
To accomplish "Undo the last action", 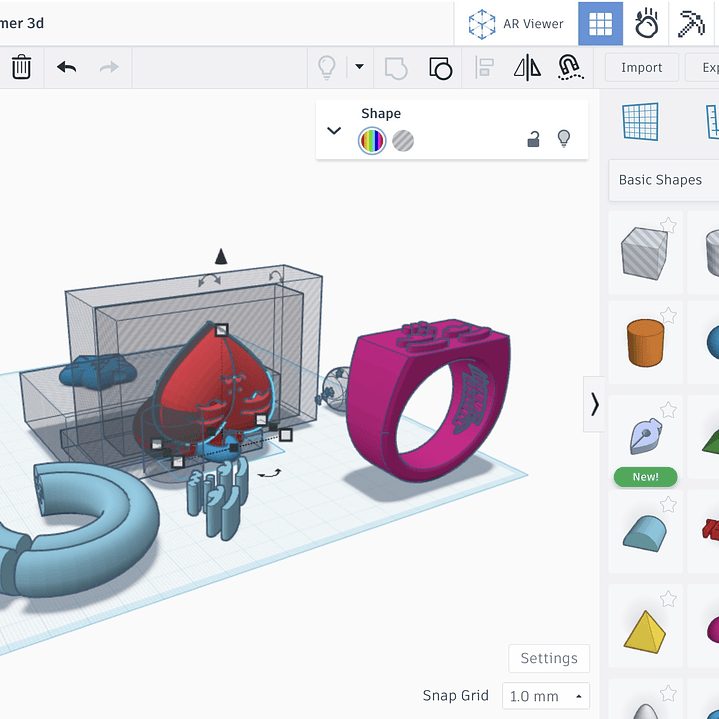I will [x=67, y=68].
